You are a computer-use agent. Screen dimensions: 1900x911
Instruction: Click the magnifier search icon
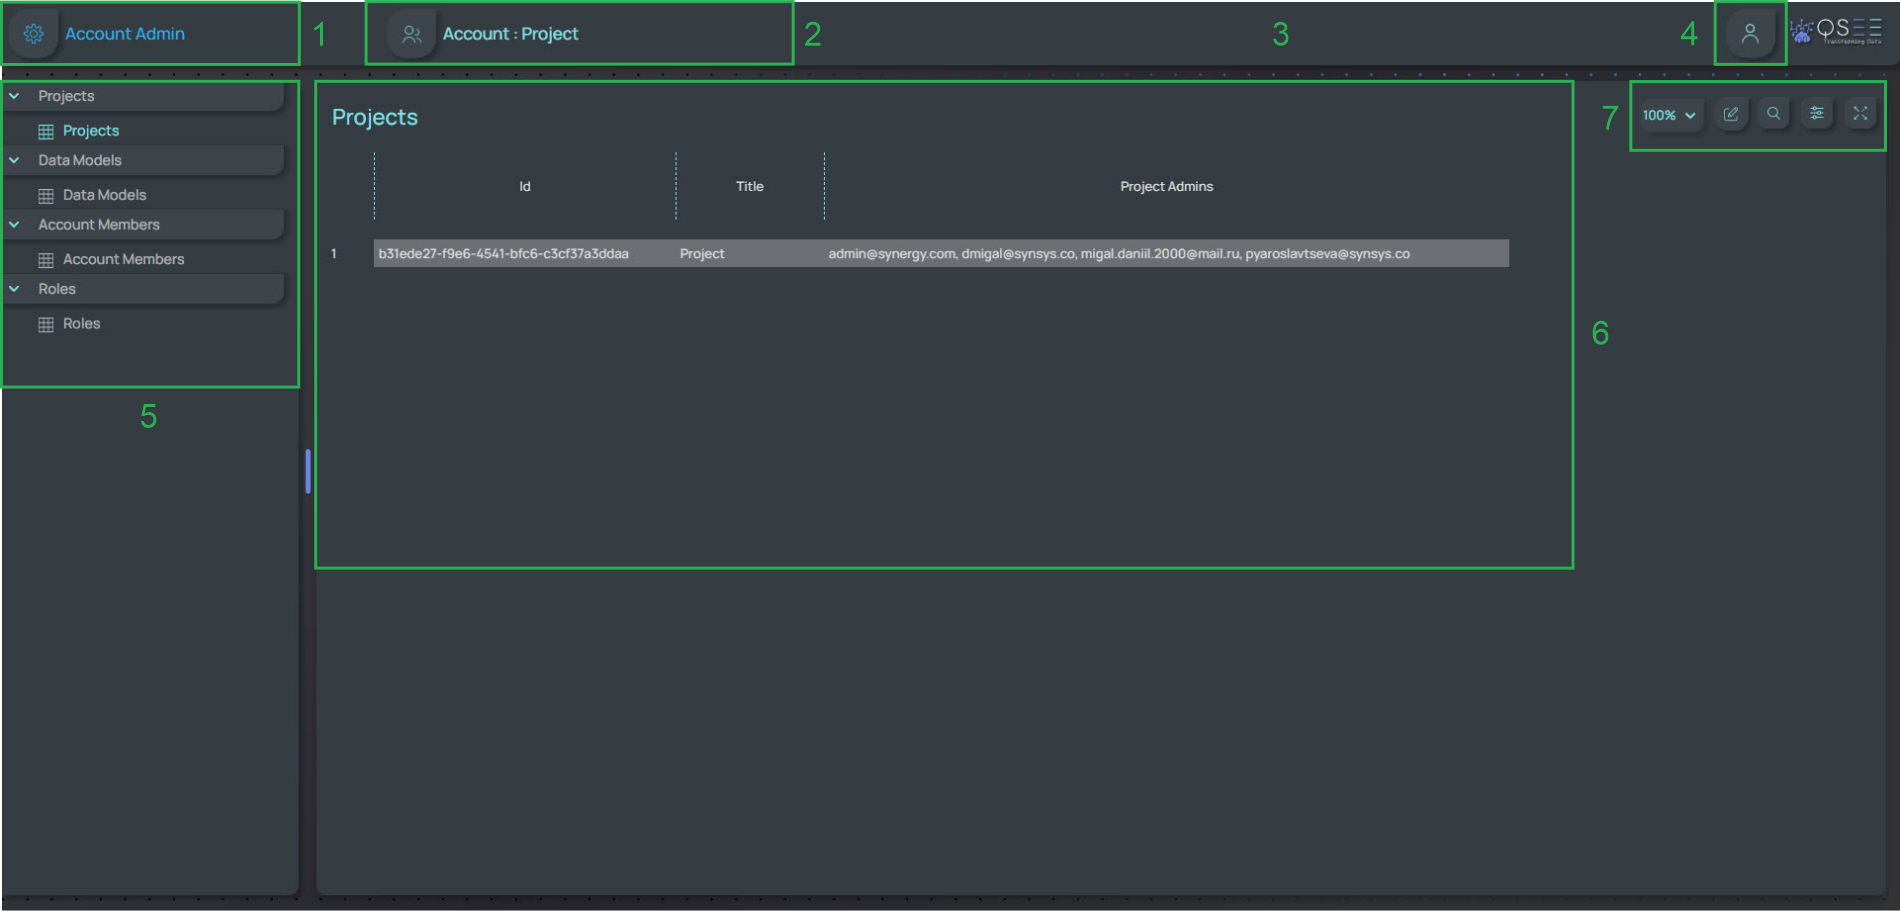pyautogui.click(x=1773, y=114)
